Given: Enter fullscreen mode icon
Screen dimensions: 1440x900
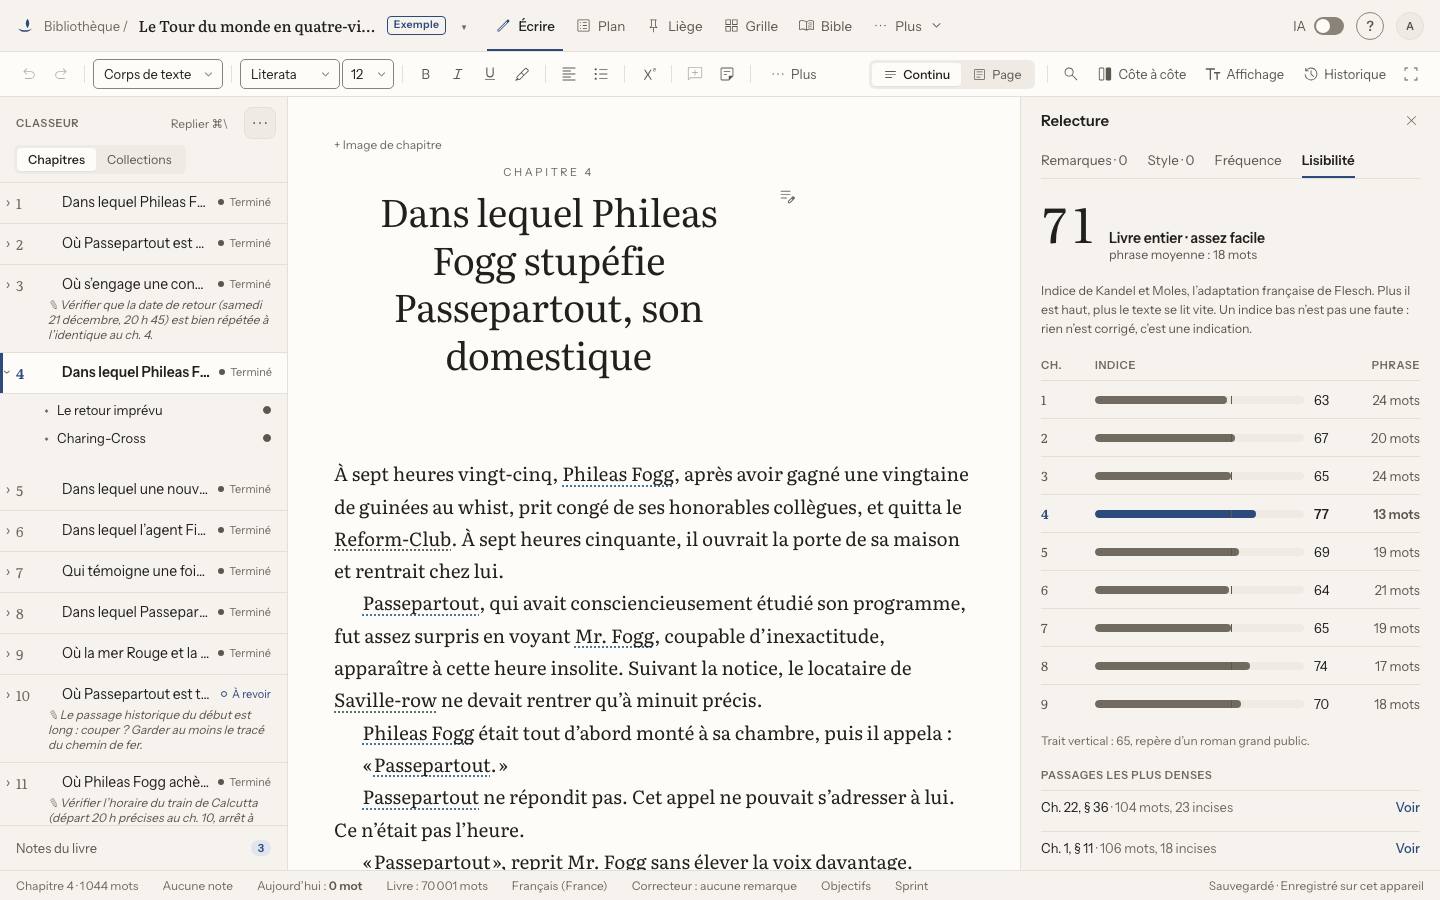Looking at the screenshot, I should point(1411,74).
